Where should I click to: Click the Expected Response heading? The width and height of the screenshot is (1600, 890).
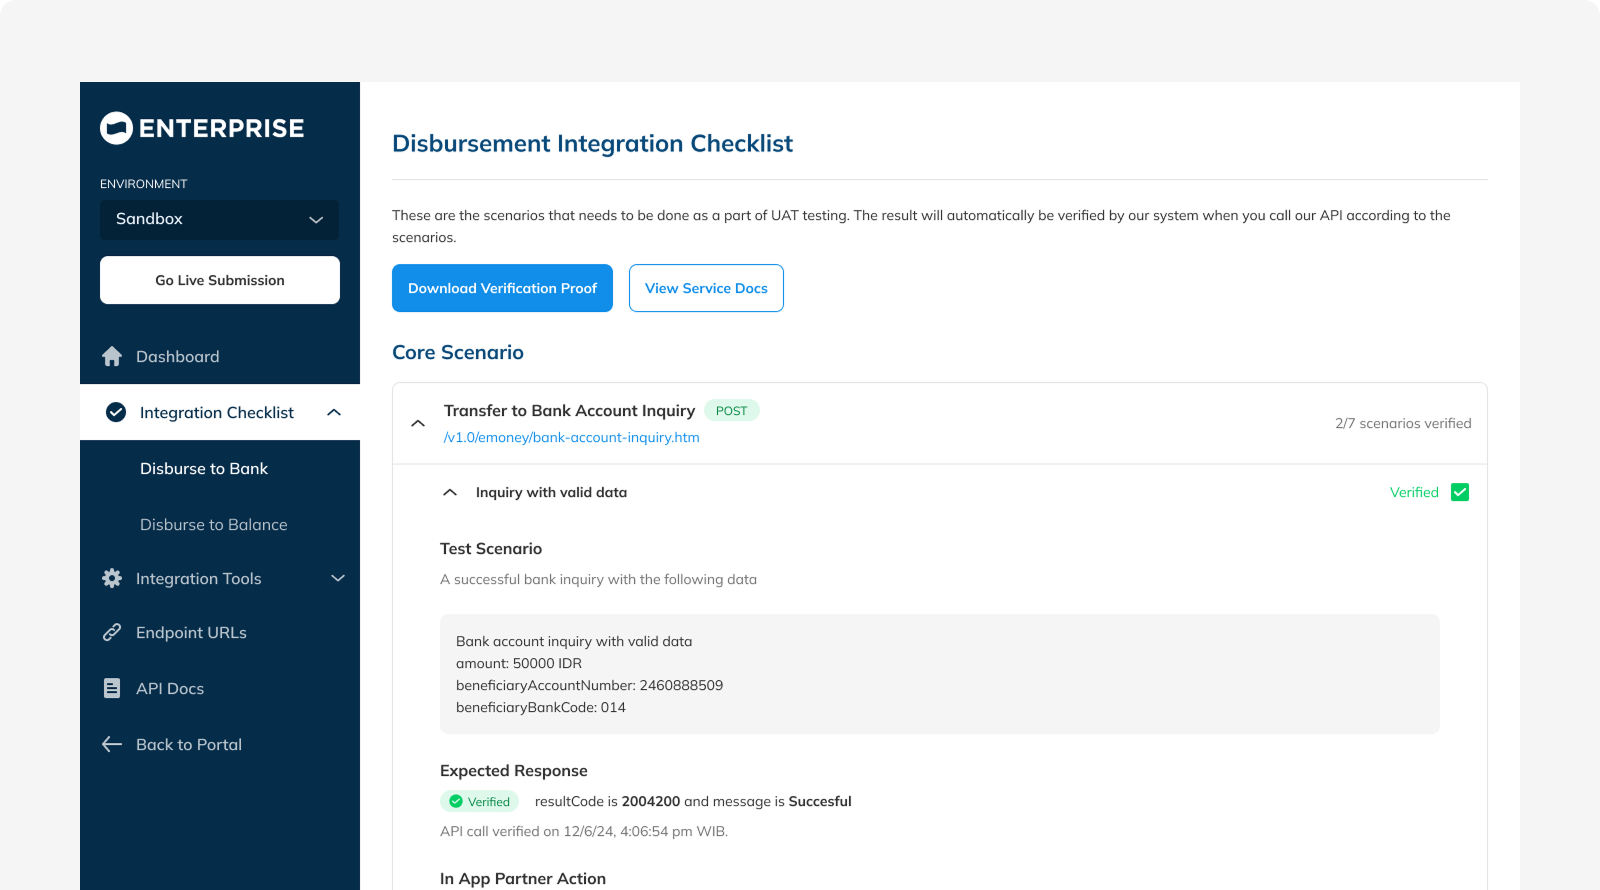514,770
